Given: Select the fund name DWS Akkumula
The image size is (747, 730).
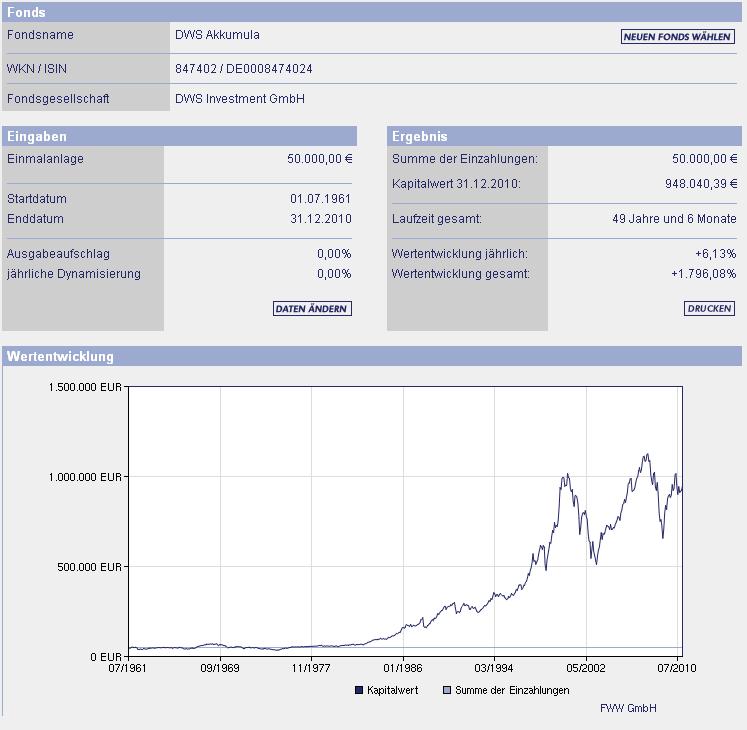Looking at the screenshot, I should [x=217, y=35].
